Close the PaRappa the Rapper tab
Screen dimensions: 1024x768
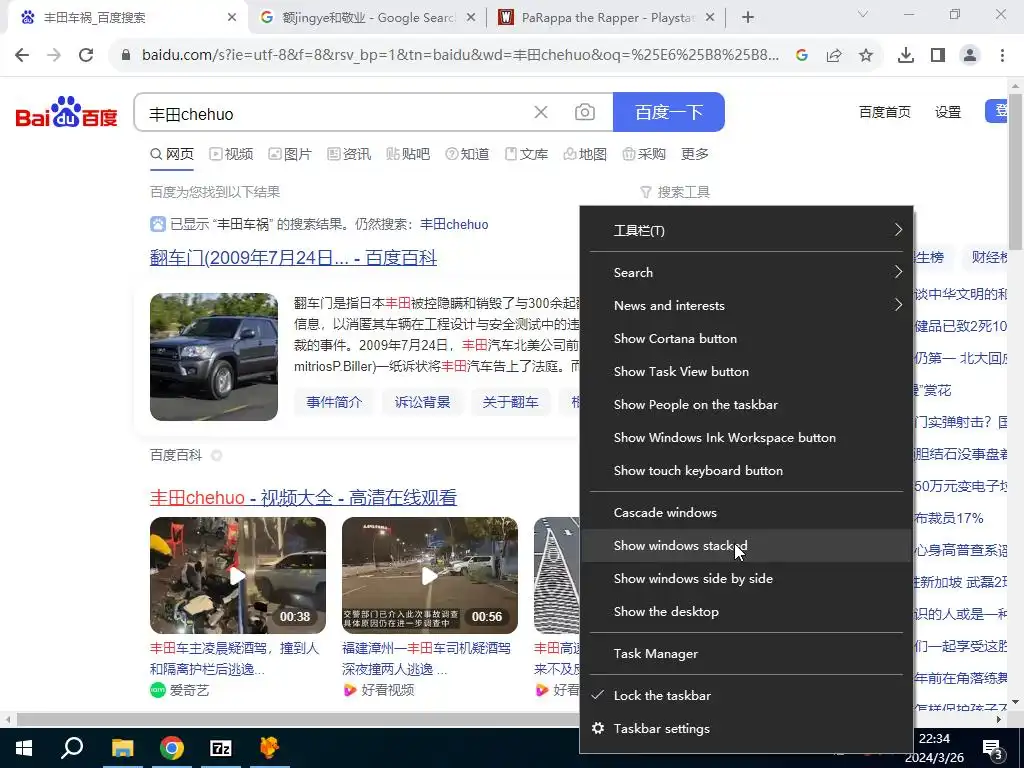click(711, 18)
